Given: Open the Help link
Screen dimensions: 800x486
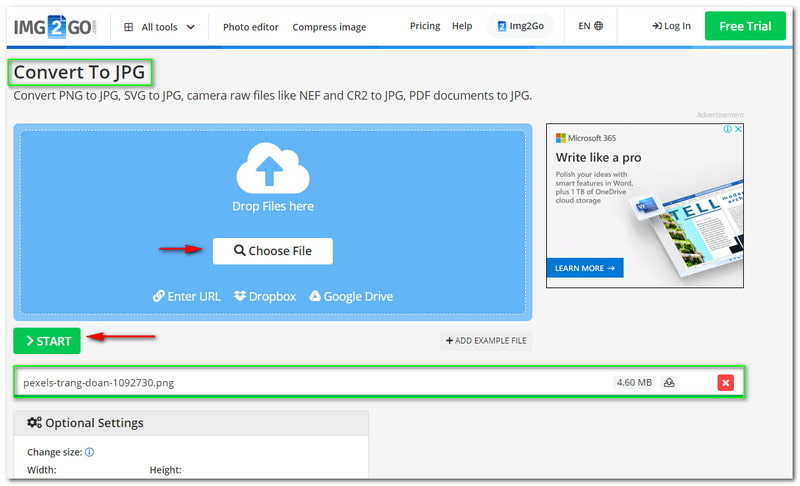Looking at the screenshot, I should 462,26.
